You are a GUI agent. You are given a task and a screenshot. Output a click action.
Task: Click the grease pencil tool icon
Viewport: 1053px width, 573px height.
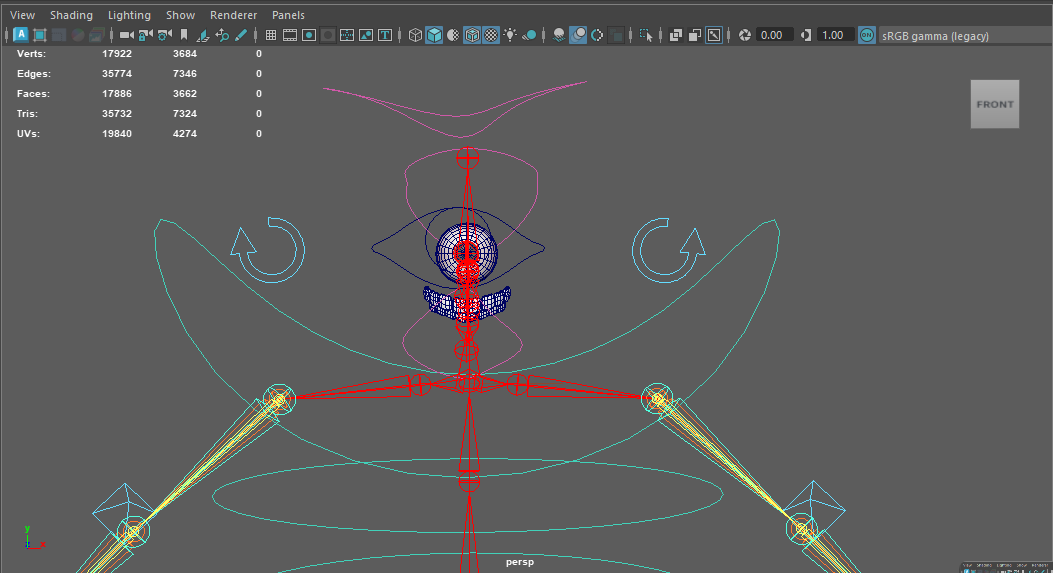pos(241,35)
